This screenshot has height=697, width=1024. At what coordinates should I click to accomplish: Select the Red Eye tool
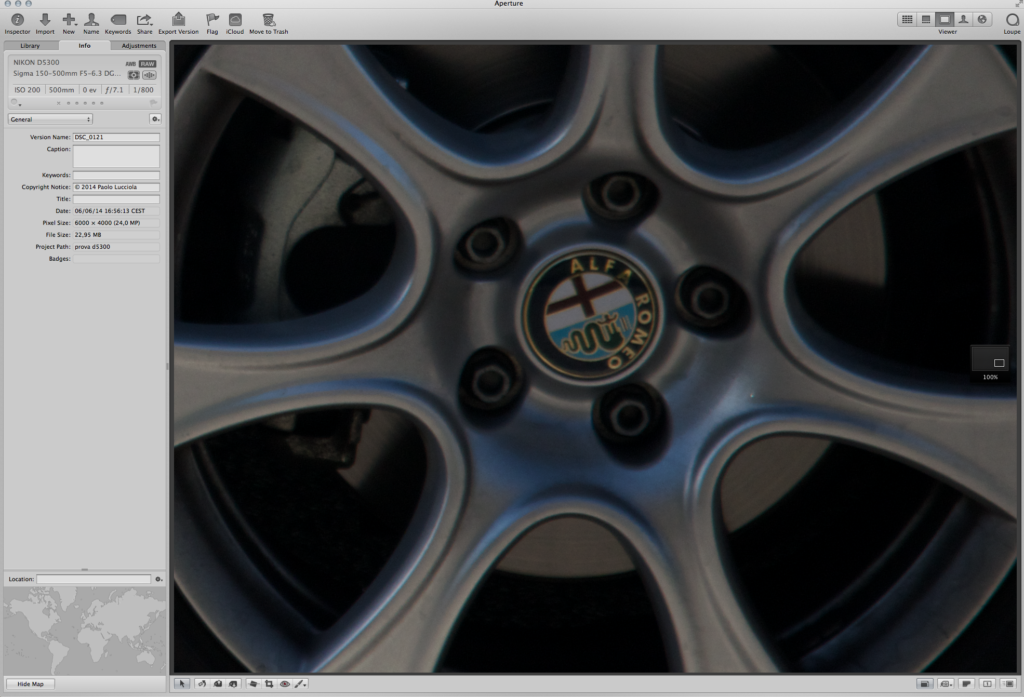click(285, 684)
